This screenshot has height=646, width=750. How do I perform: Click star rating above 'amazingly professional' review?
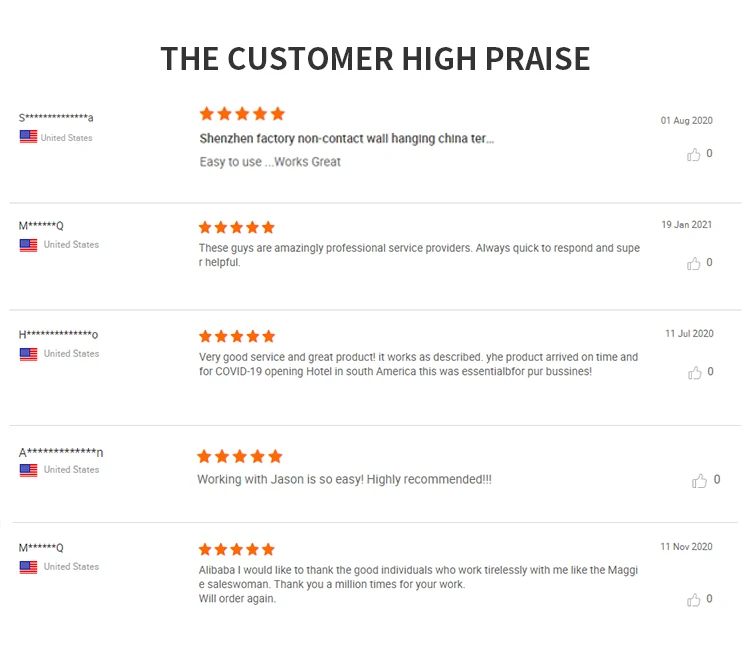pyautogui.click(x=236, y=228)
